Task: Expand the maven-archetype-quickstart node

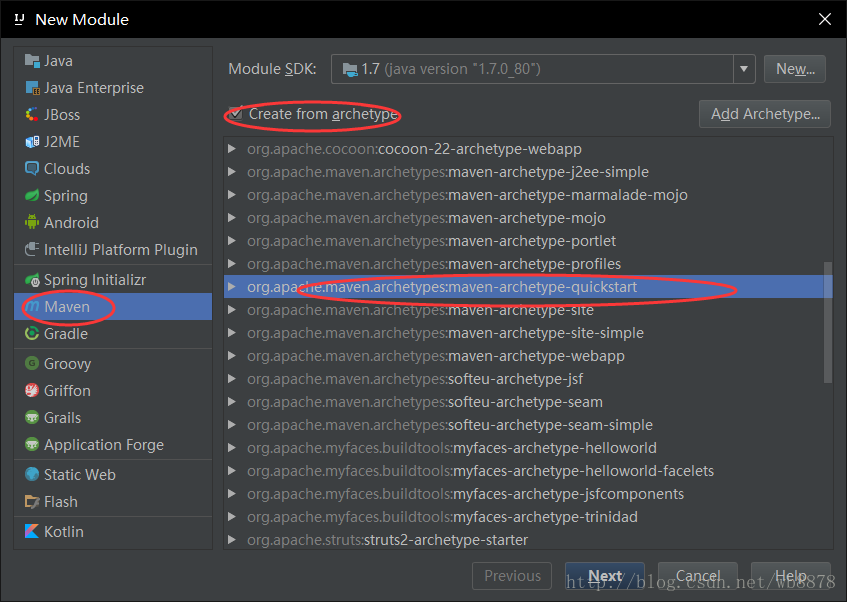Action: click(232, 286)
